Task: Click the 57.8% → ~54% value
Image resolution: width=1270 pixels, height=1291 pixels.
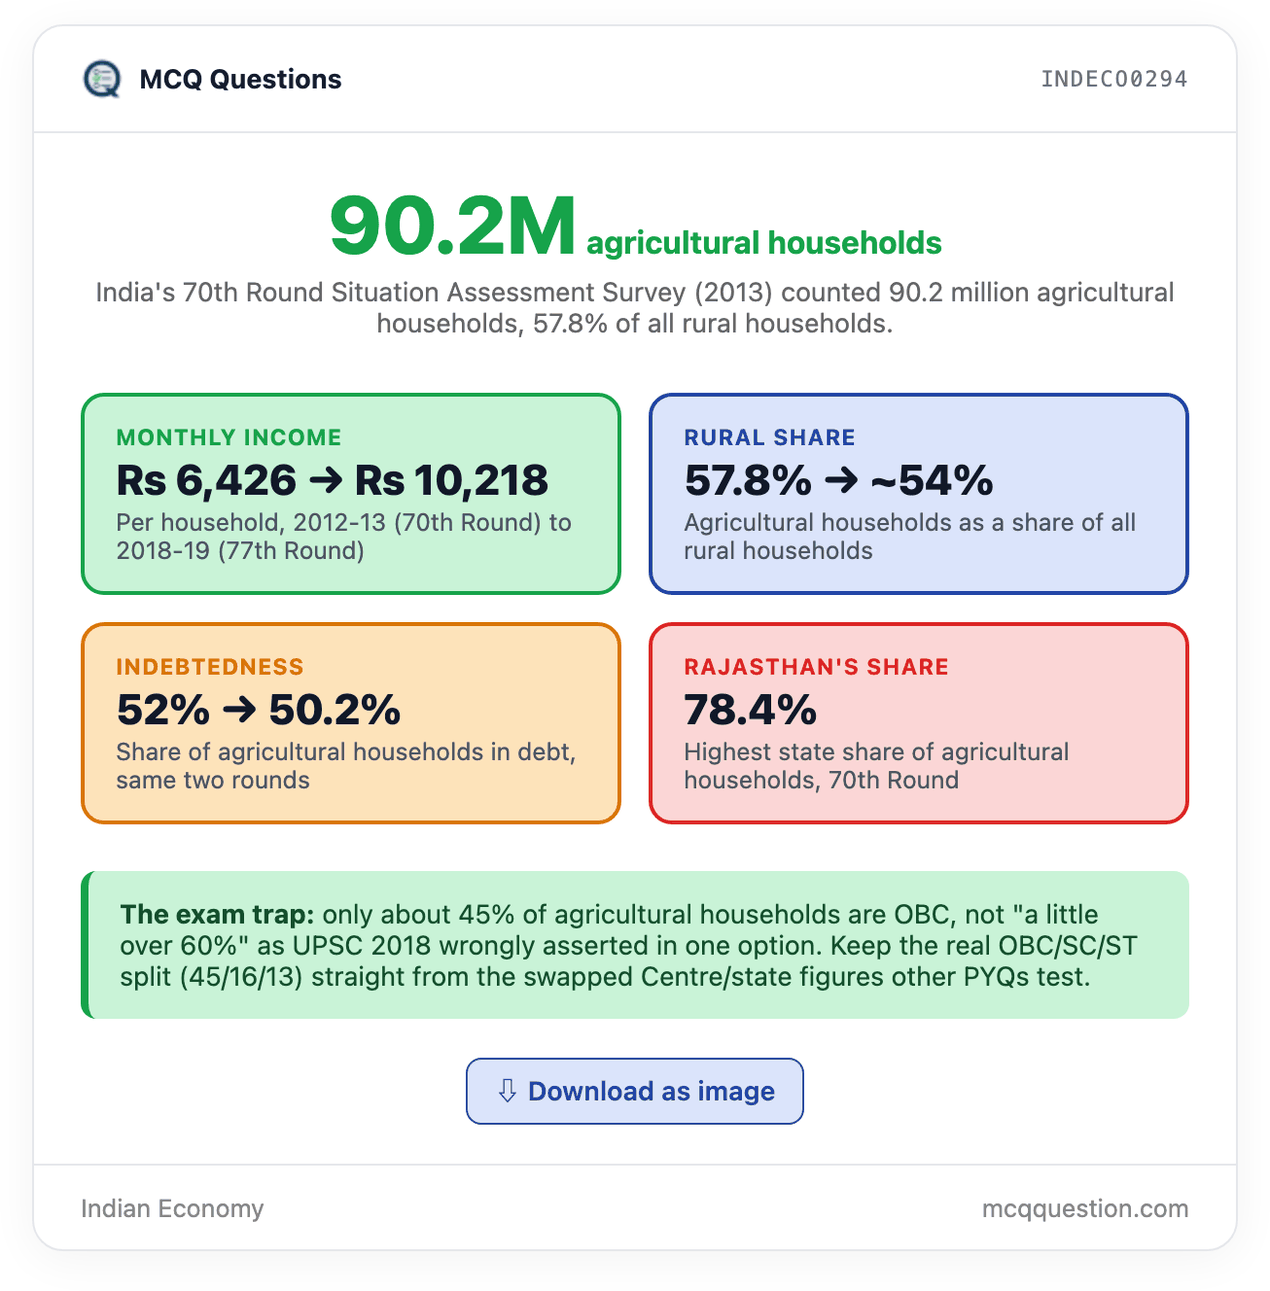Action: (x=839, y=480)
